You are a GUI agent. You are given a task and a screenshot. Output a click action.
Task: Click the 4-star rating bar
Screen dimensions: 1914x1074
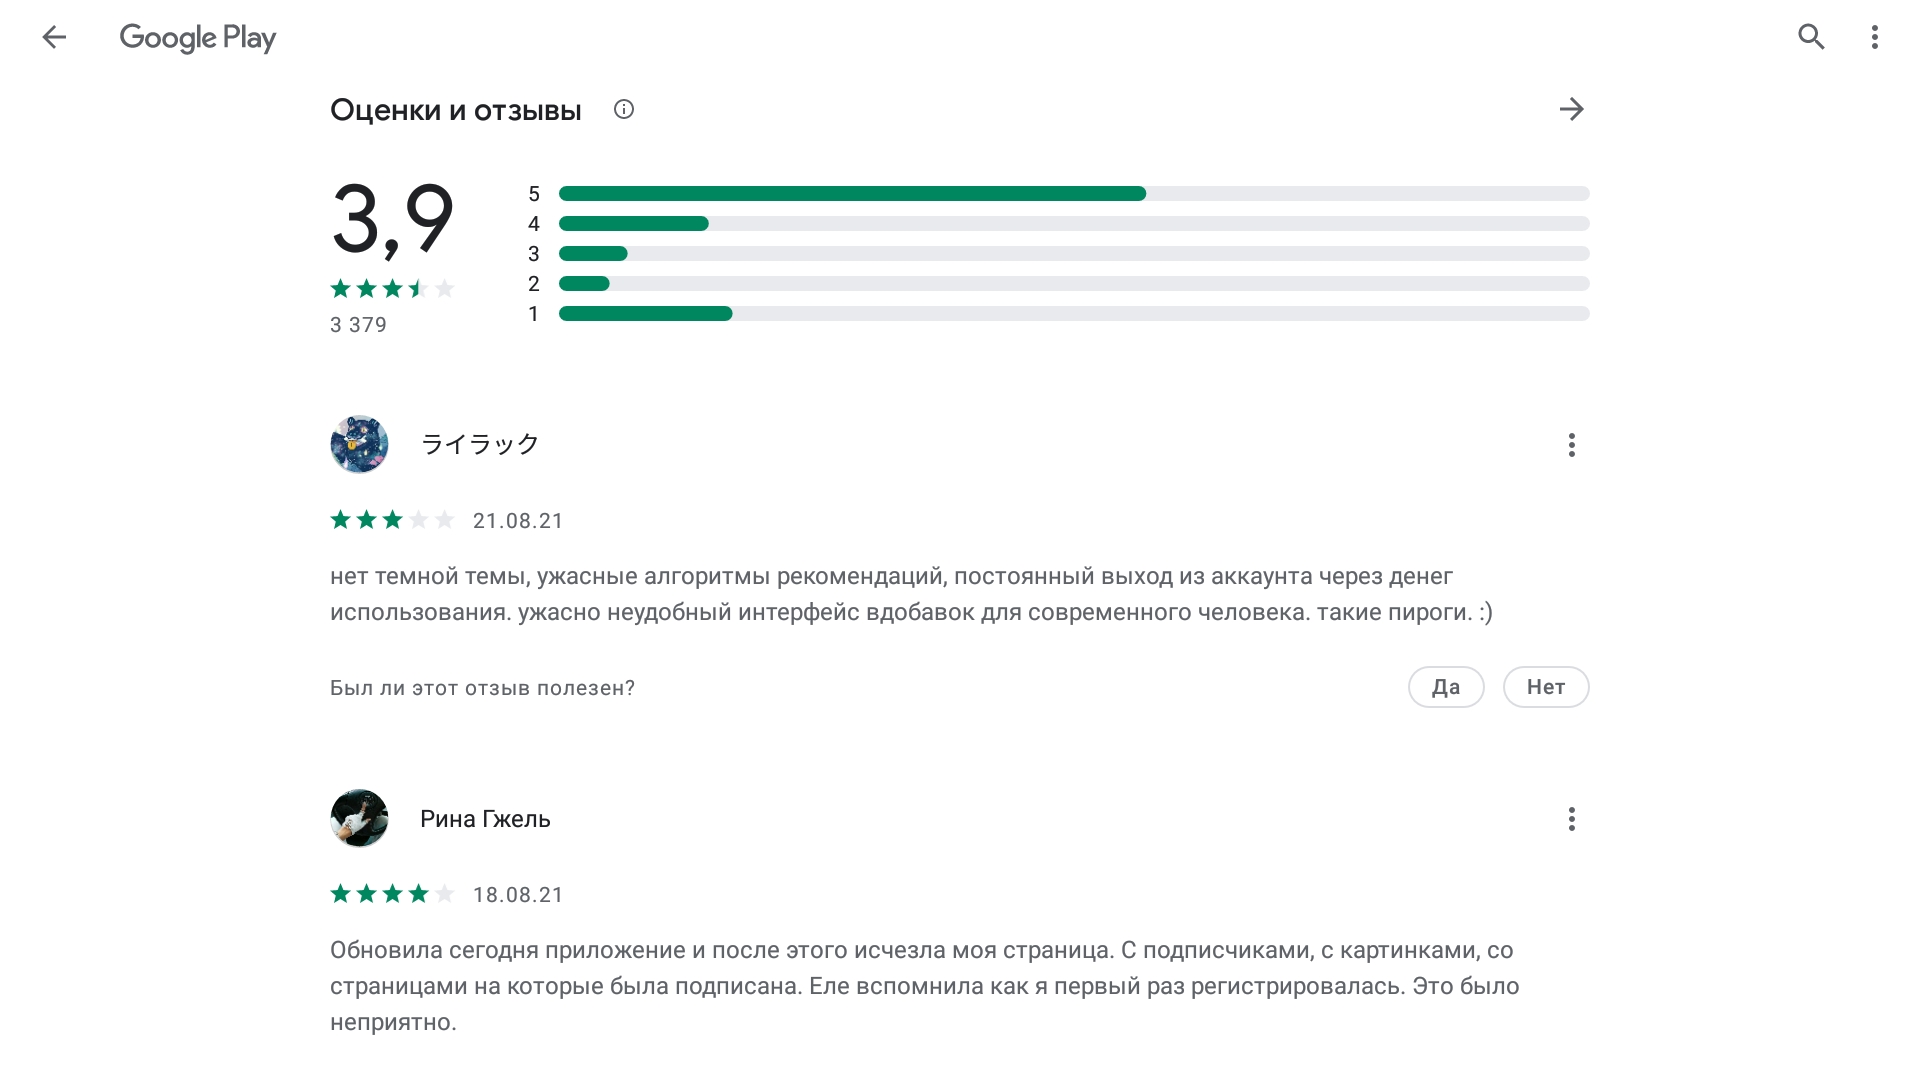click(x=1074, y=223)
